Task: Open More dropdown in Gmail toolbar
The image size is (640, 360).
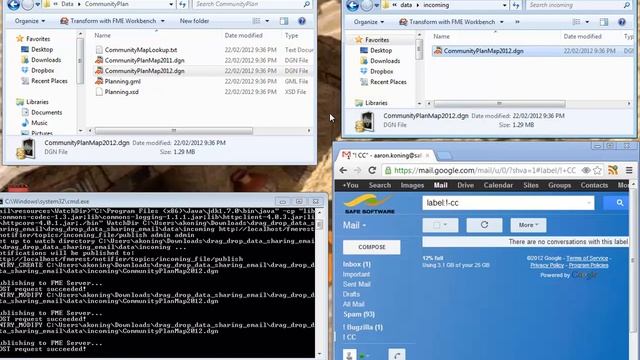Action: click(528, 225)
